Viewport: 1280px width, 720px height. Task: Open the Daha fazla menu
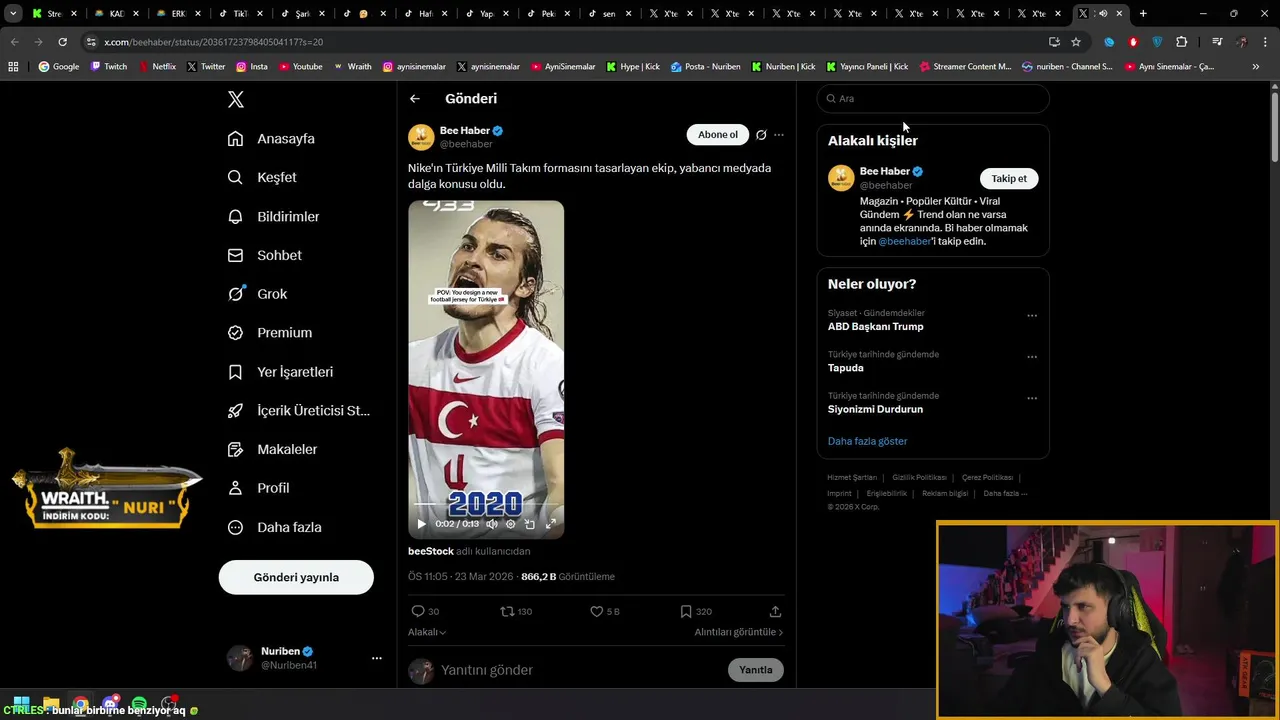click(x=274, y=527)
